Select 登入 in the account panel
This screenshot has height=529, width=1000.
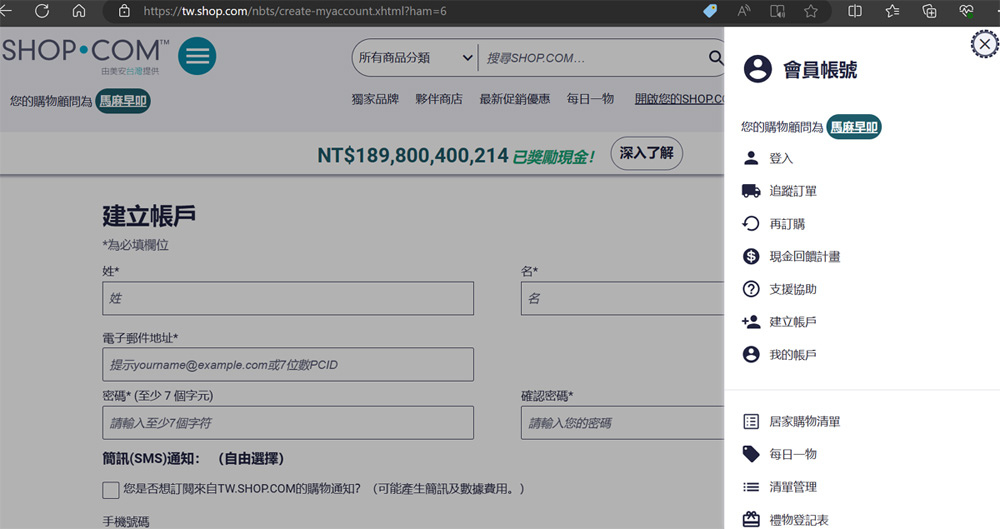[781, 158]
